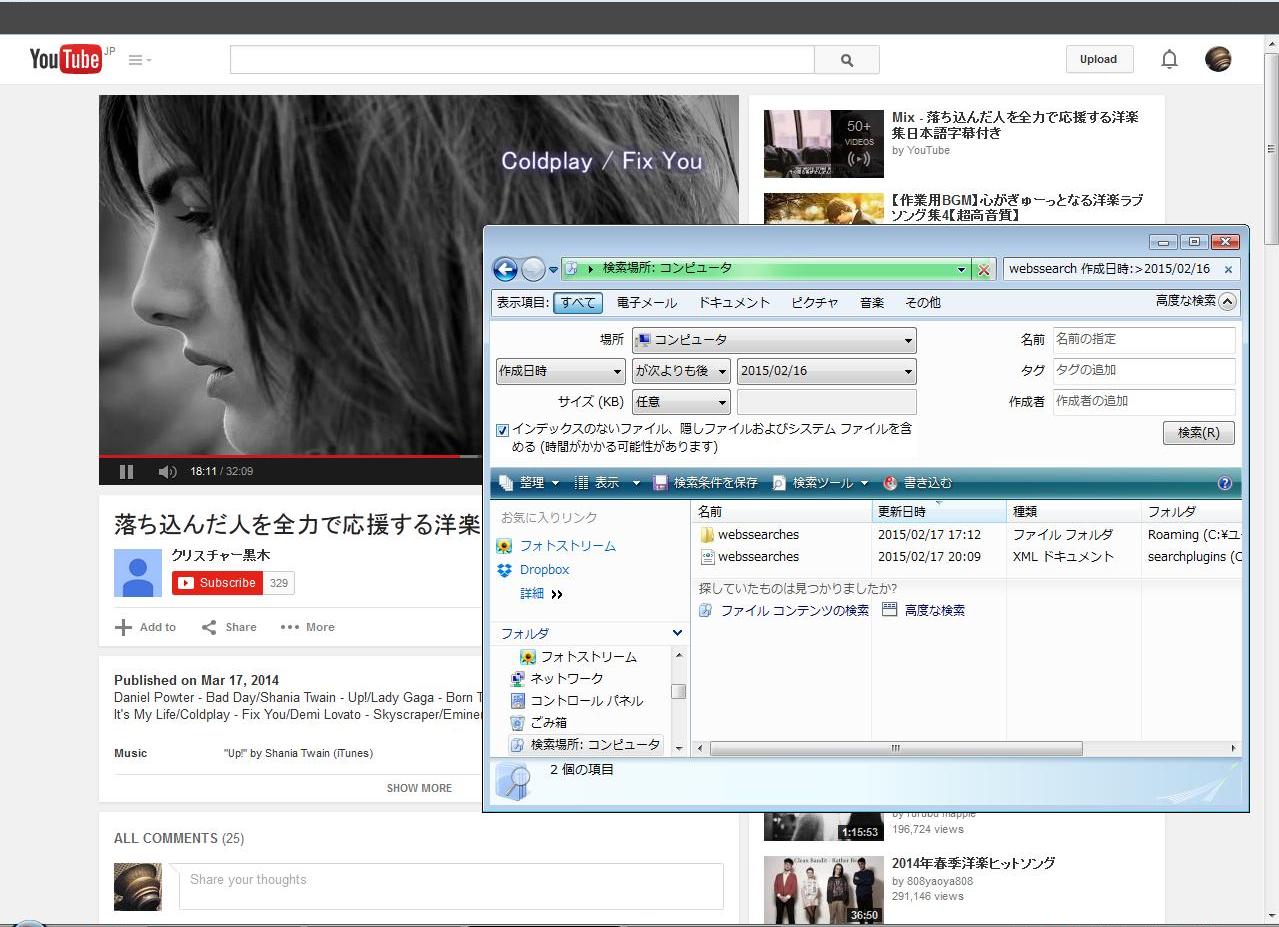Open 2014年春季洋楽ヒットソング video thumbnail
The height and width of the screenshot is (927, 1279).
(824, 890)
